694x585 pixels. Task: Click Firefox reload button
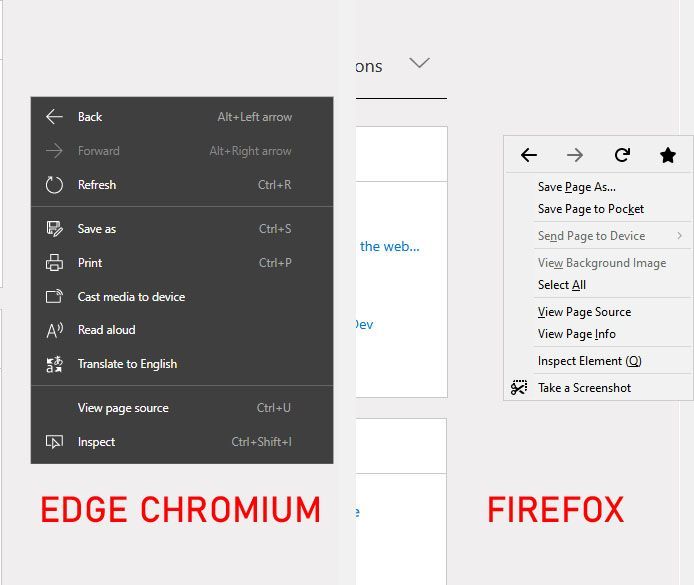622,155
